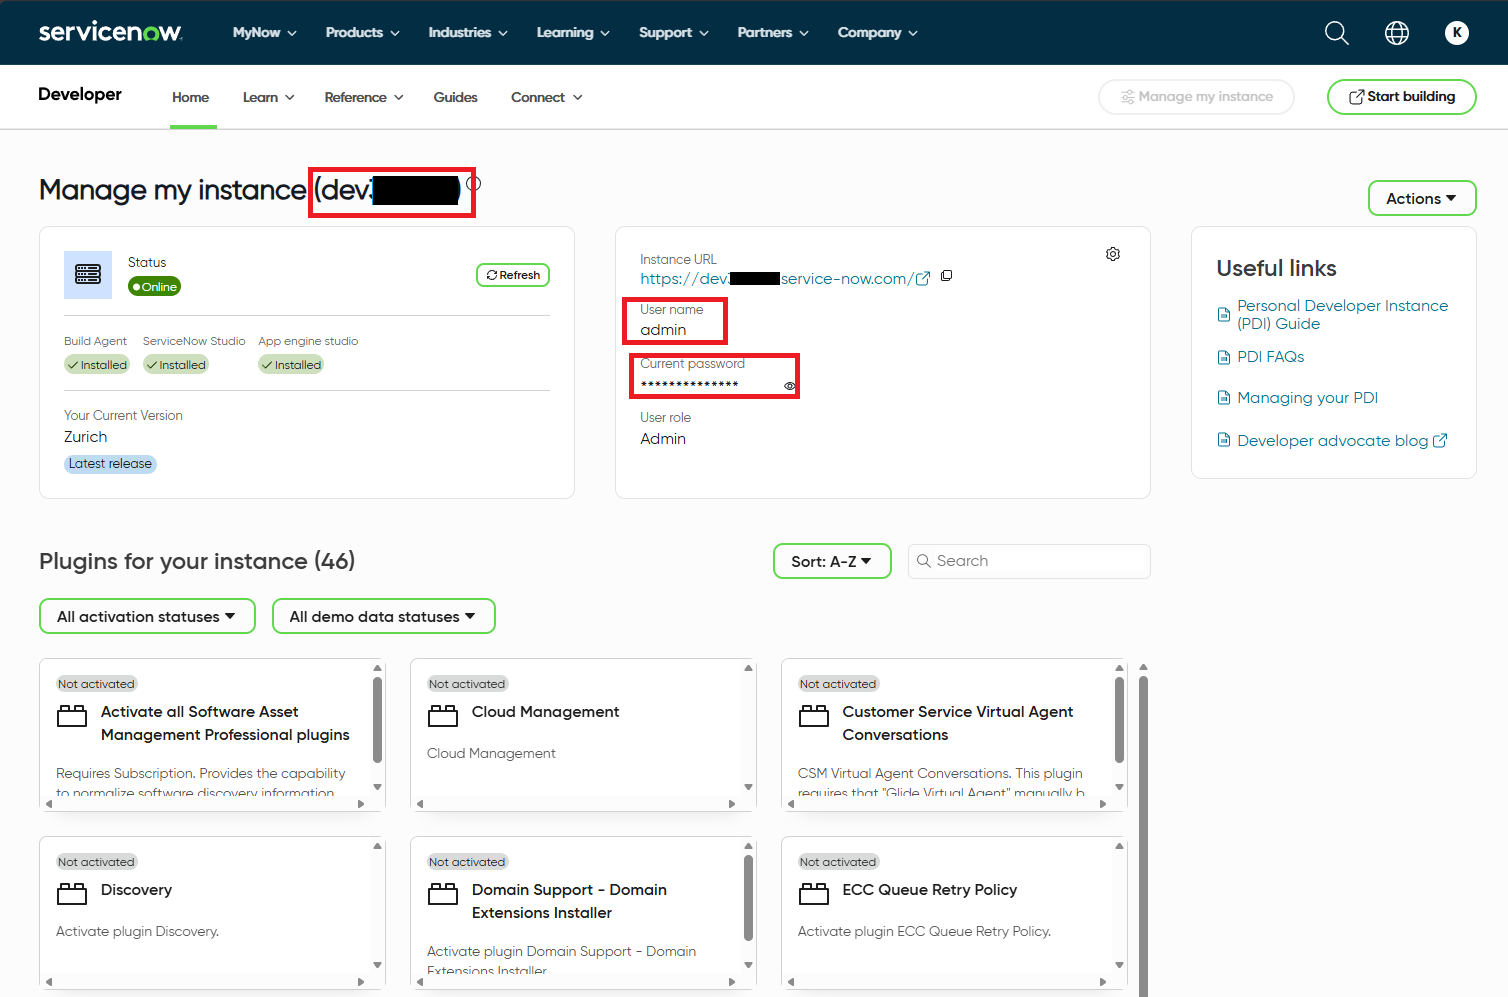
Task: Open instance URL with external link icon
Action: 922,278
